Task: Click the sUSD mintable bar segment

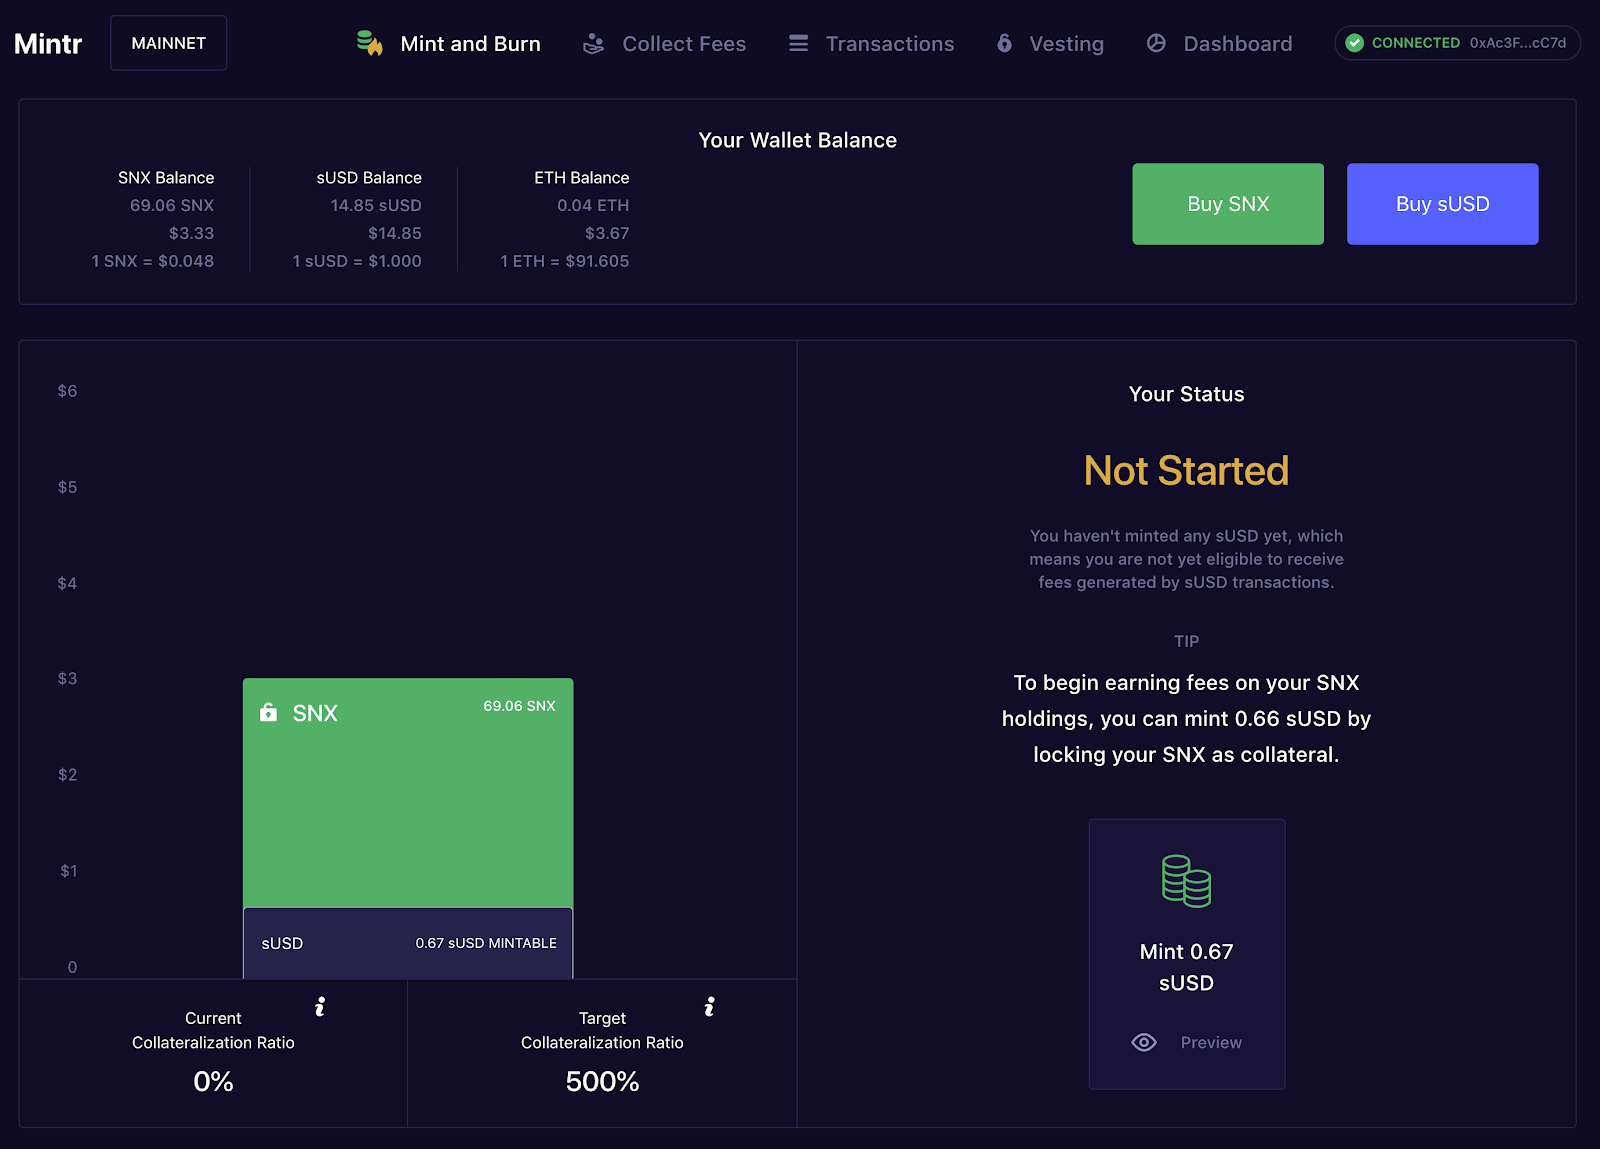Action: tap(408, 943)
